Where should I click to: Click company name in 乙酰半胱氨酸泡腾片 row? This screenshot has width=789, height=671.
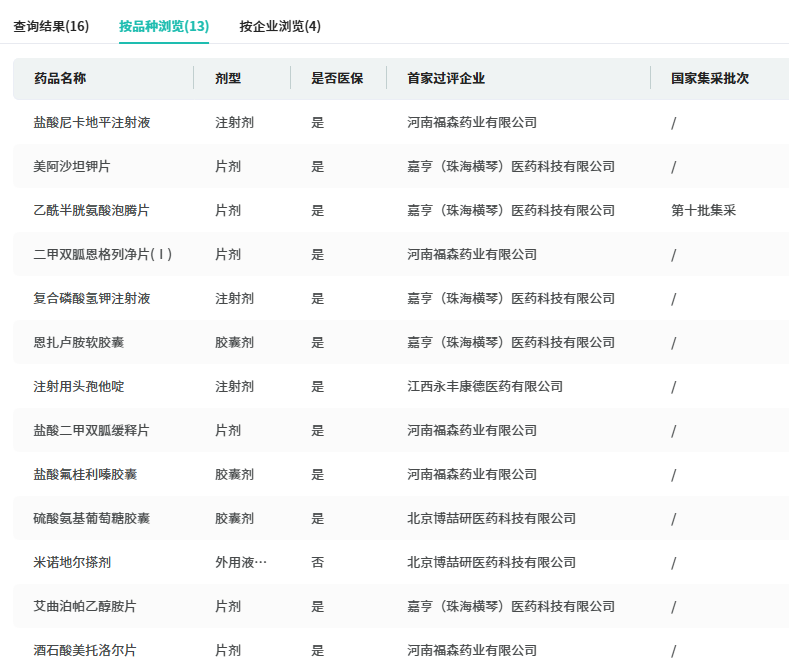coord(511,210)
